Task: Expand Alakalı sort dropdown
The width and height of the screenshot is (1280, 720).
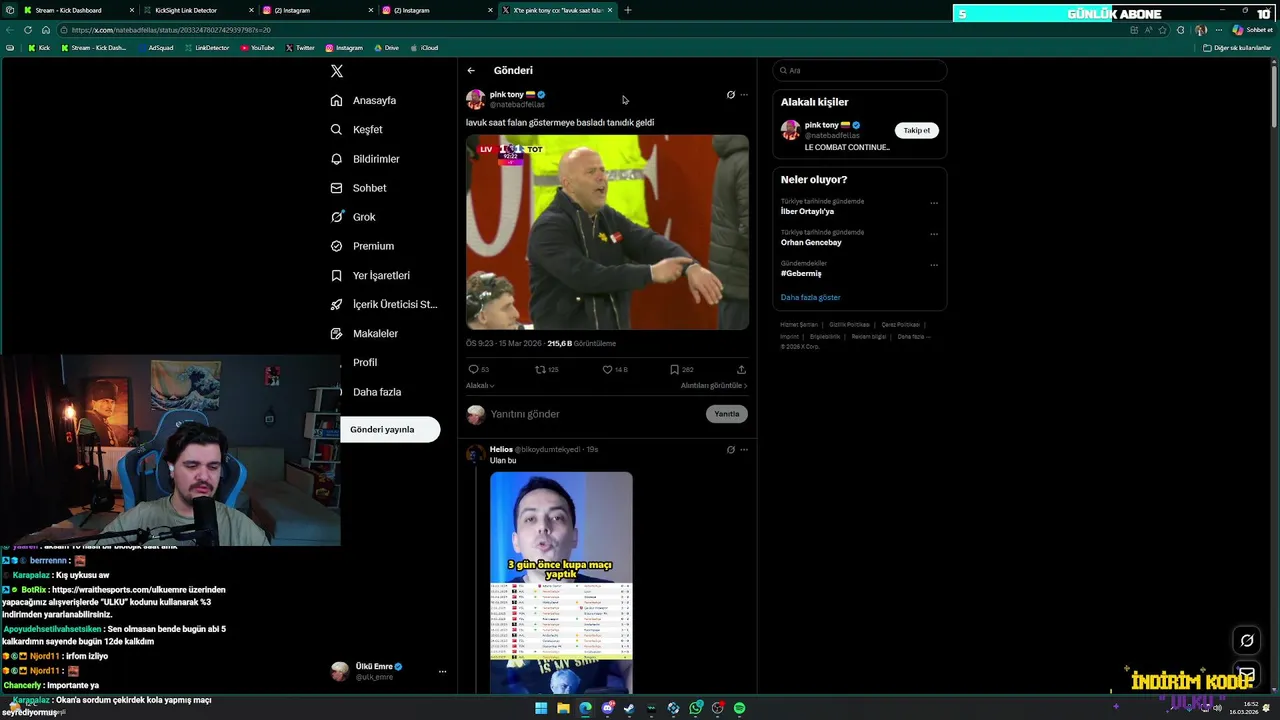Action: [x=480, y=385]
